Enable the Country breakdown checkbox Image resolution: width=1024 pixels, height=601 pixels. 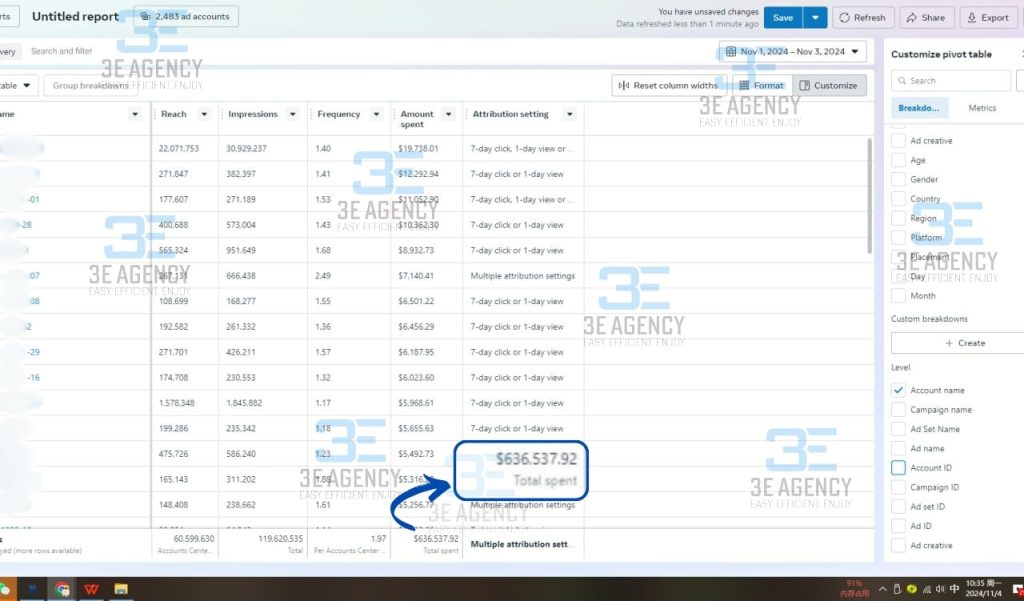898,199
